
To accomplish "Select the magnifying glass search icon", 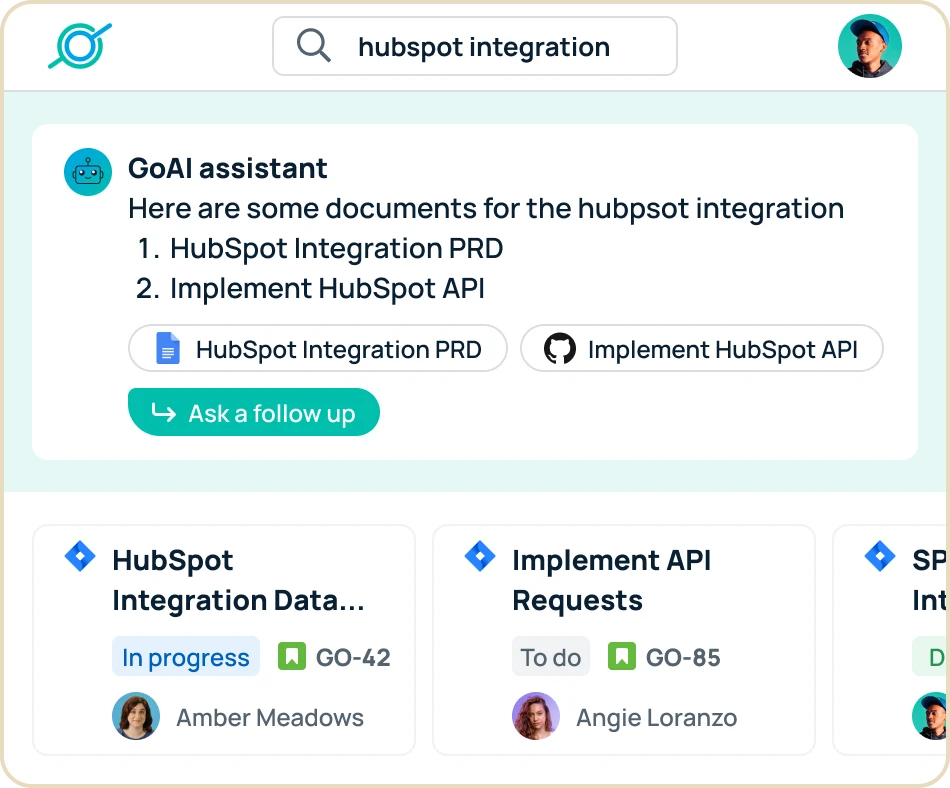I will 311,45.
